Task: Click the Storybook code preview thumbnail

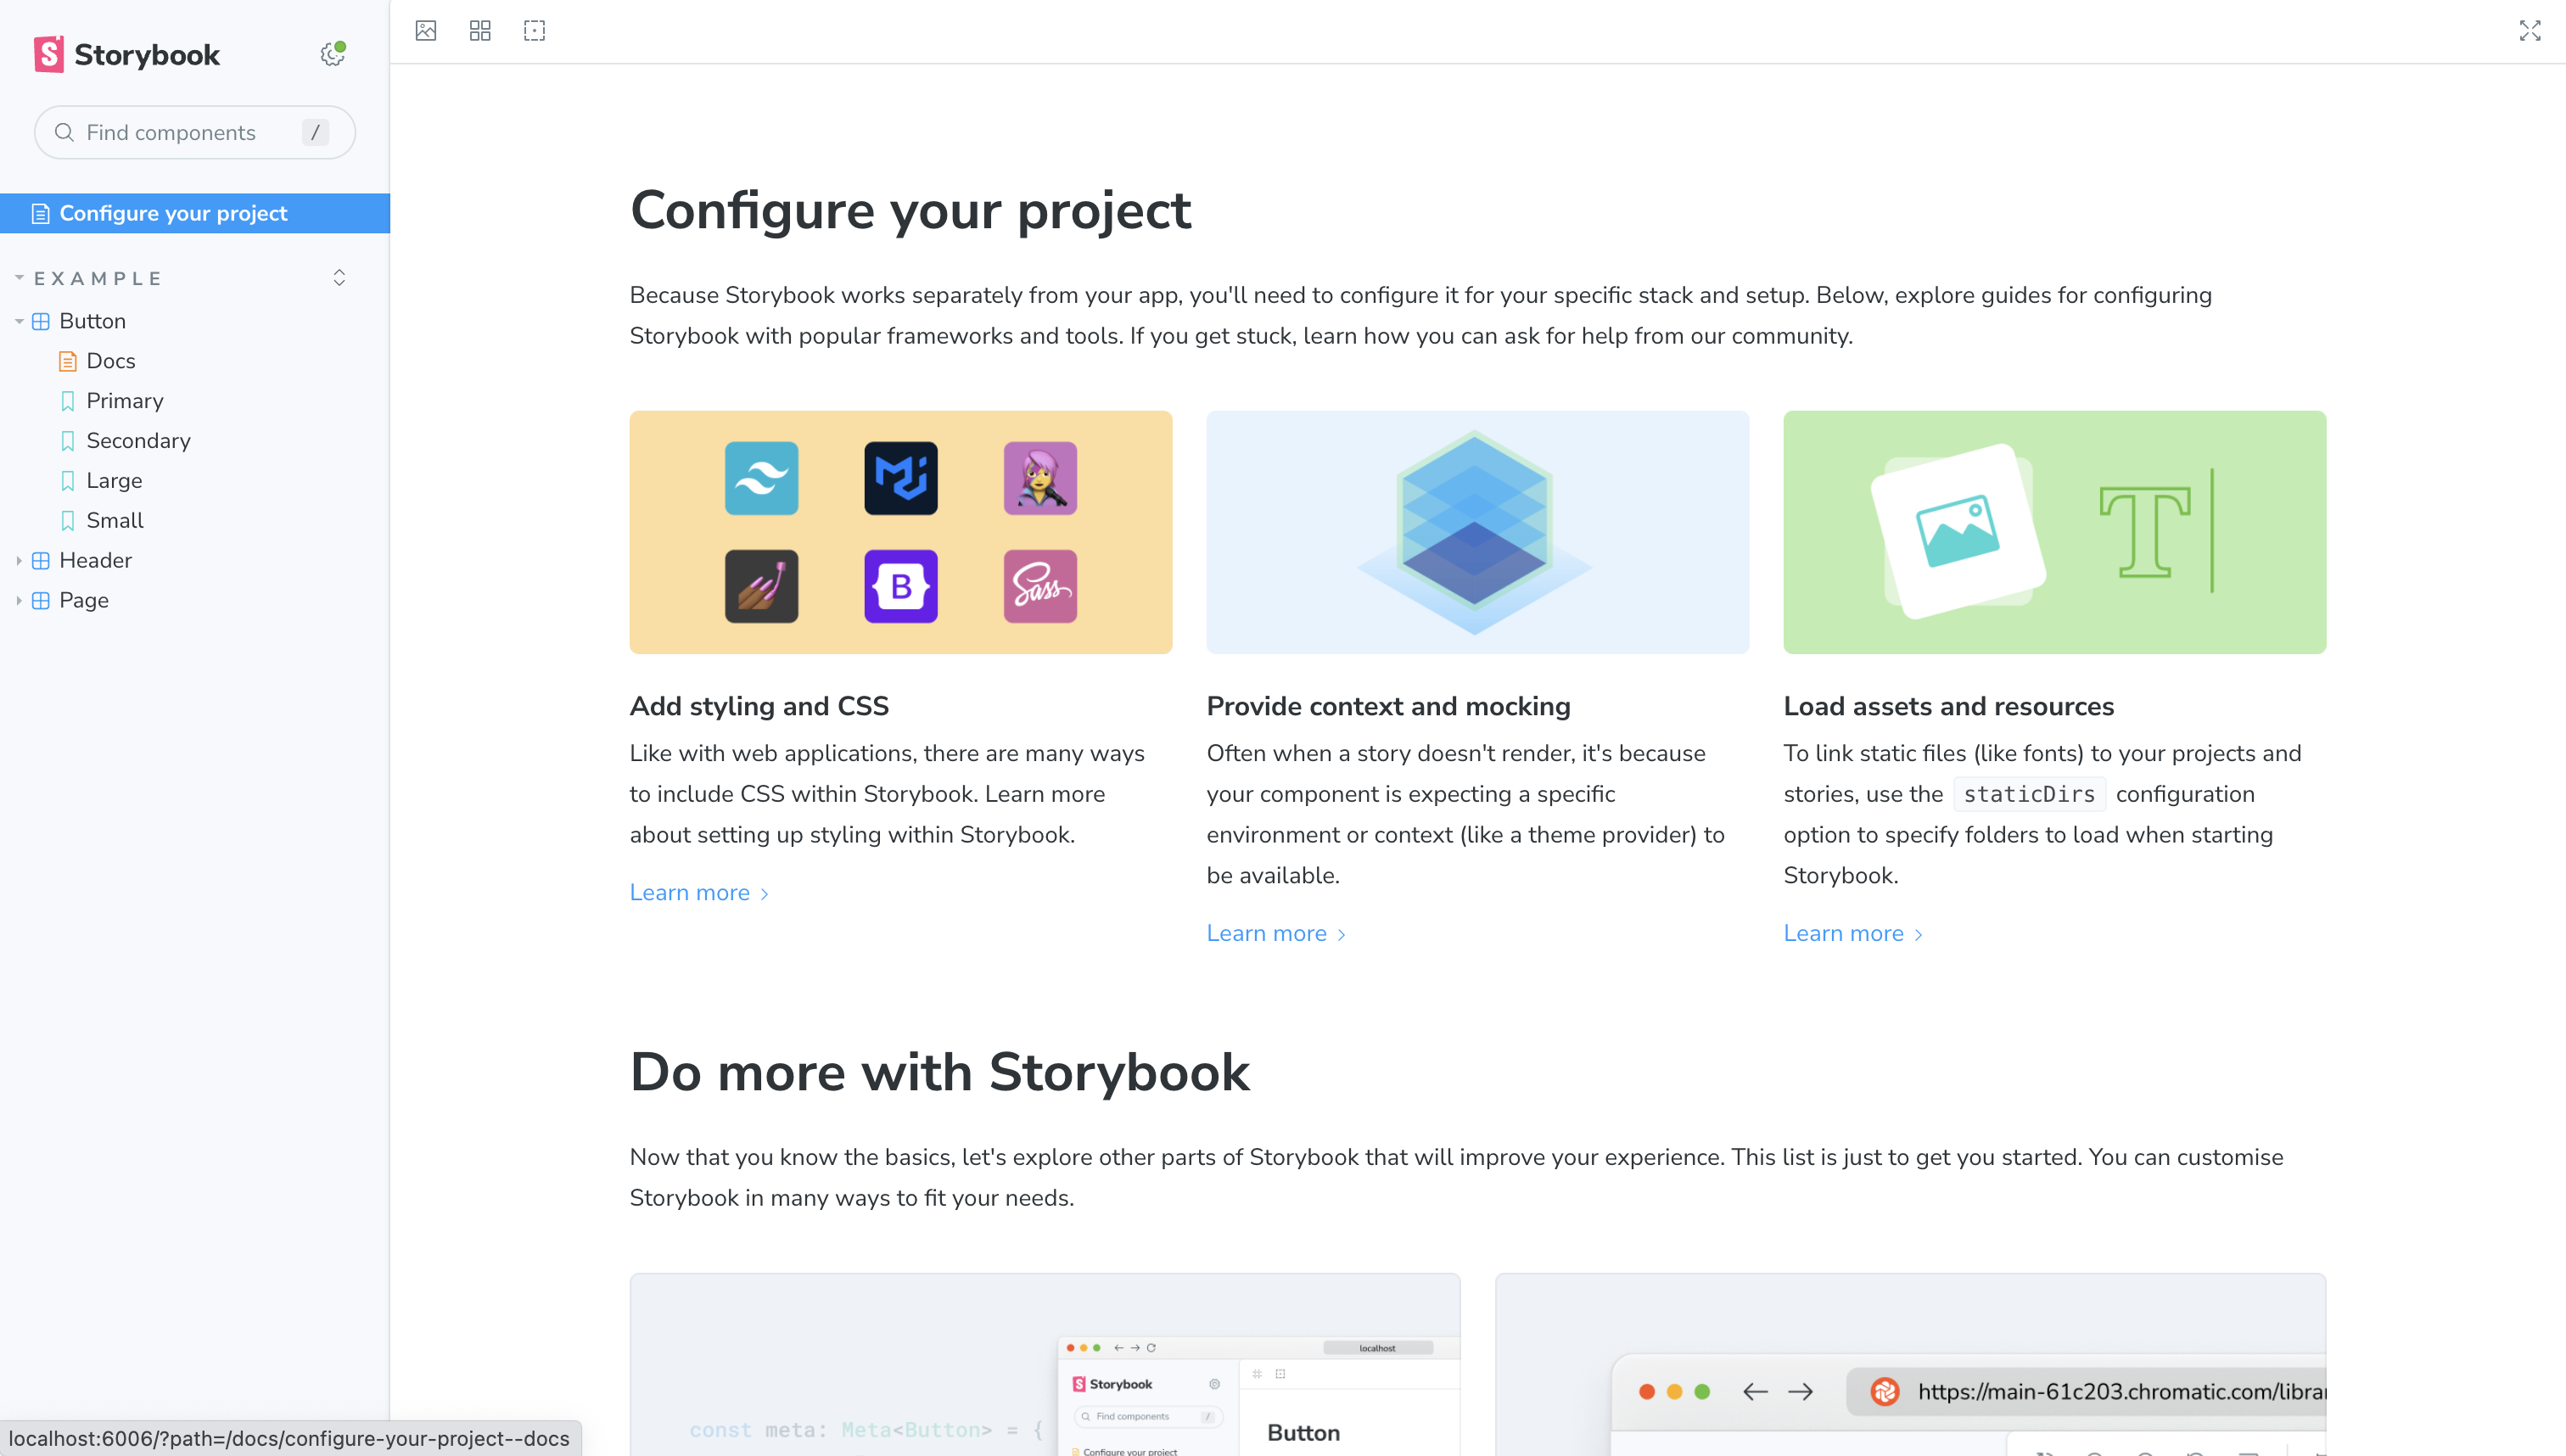Action: click(1045, 1364)
